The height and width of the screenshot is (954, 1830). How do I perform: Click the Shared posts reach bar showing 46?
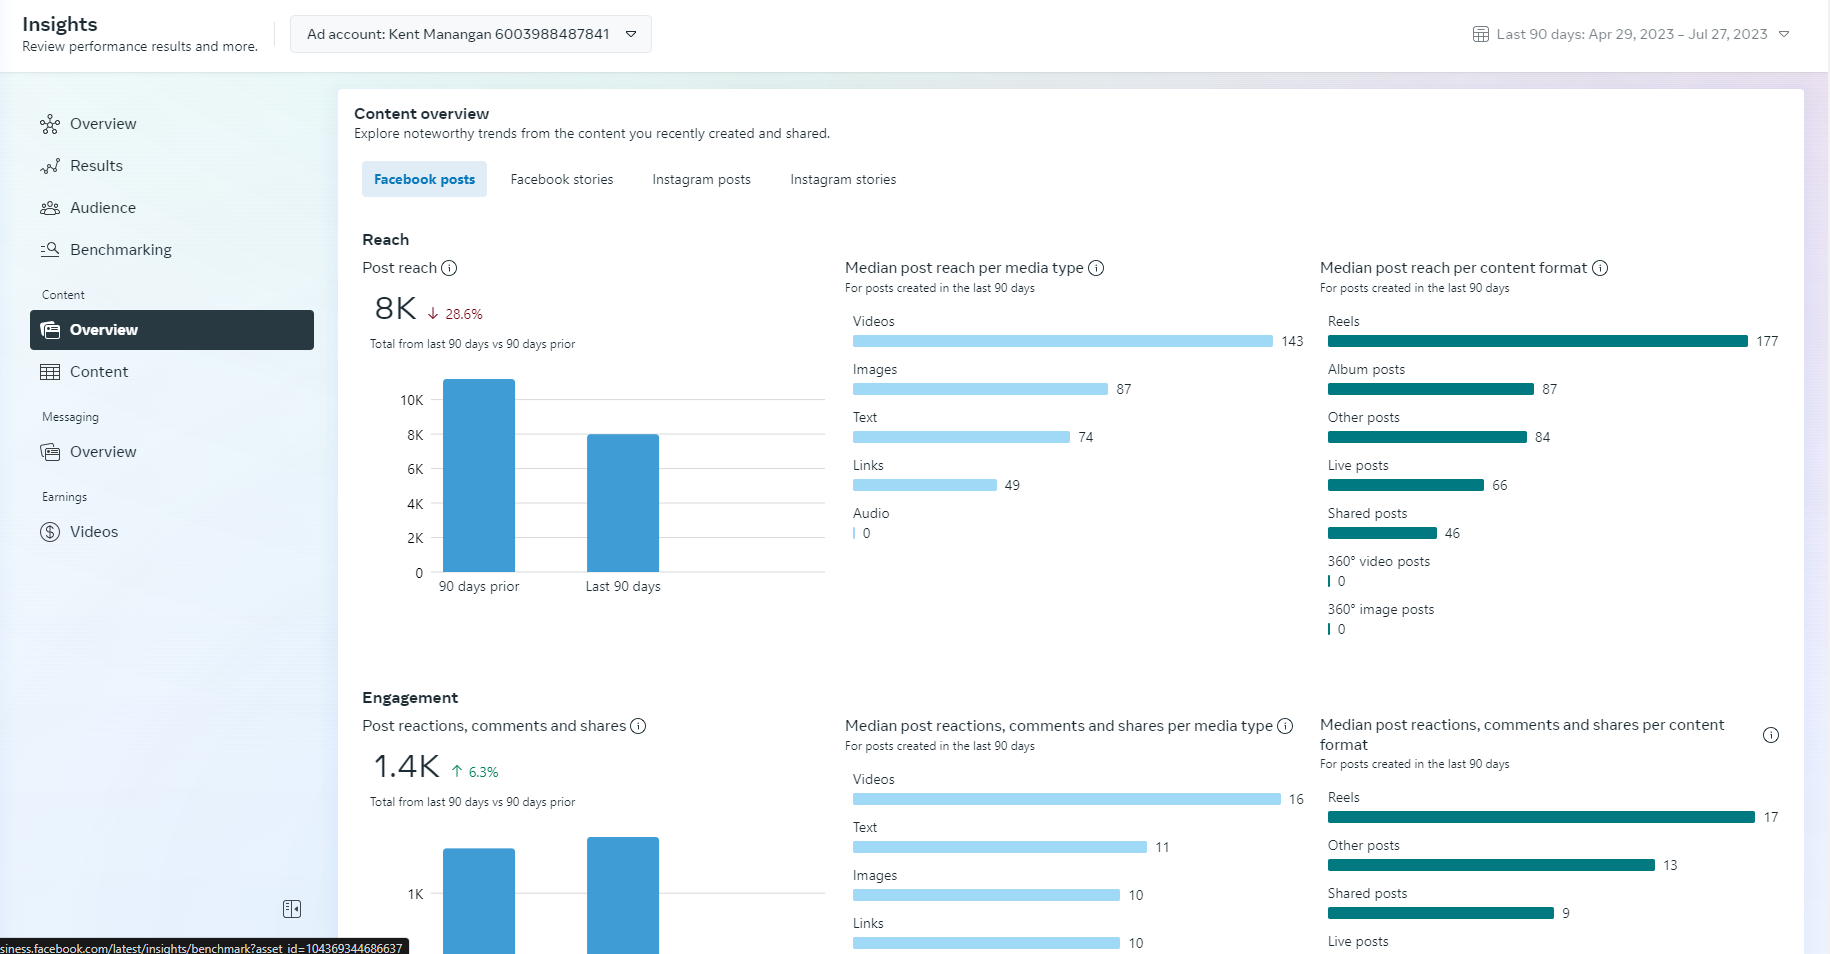click(1382, 533)
